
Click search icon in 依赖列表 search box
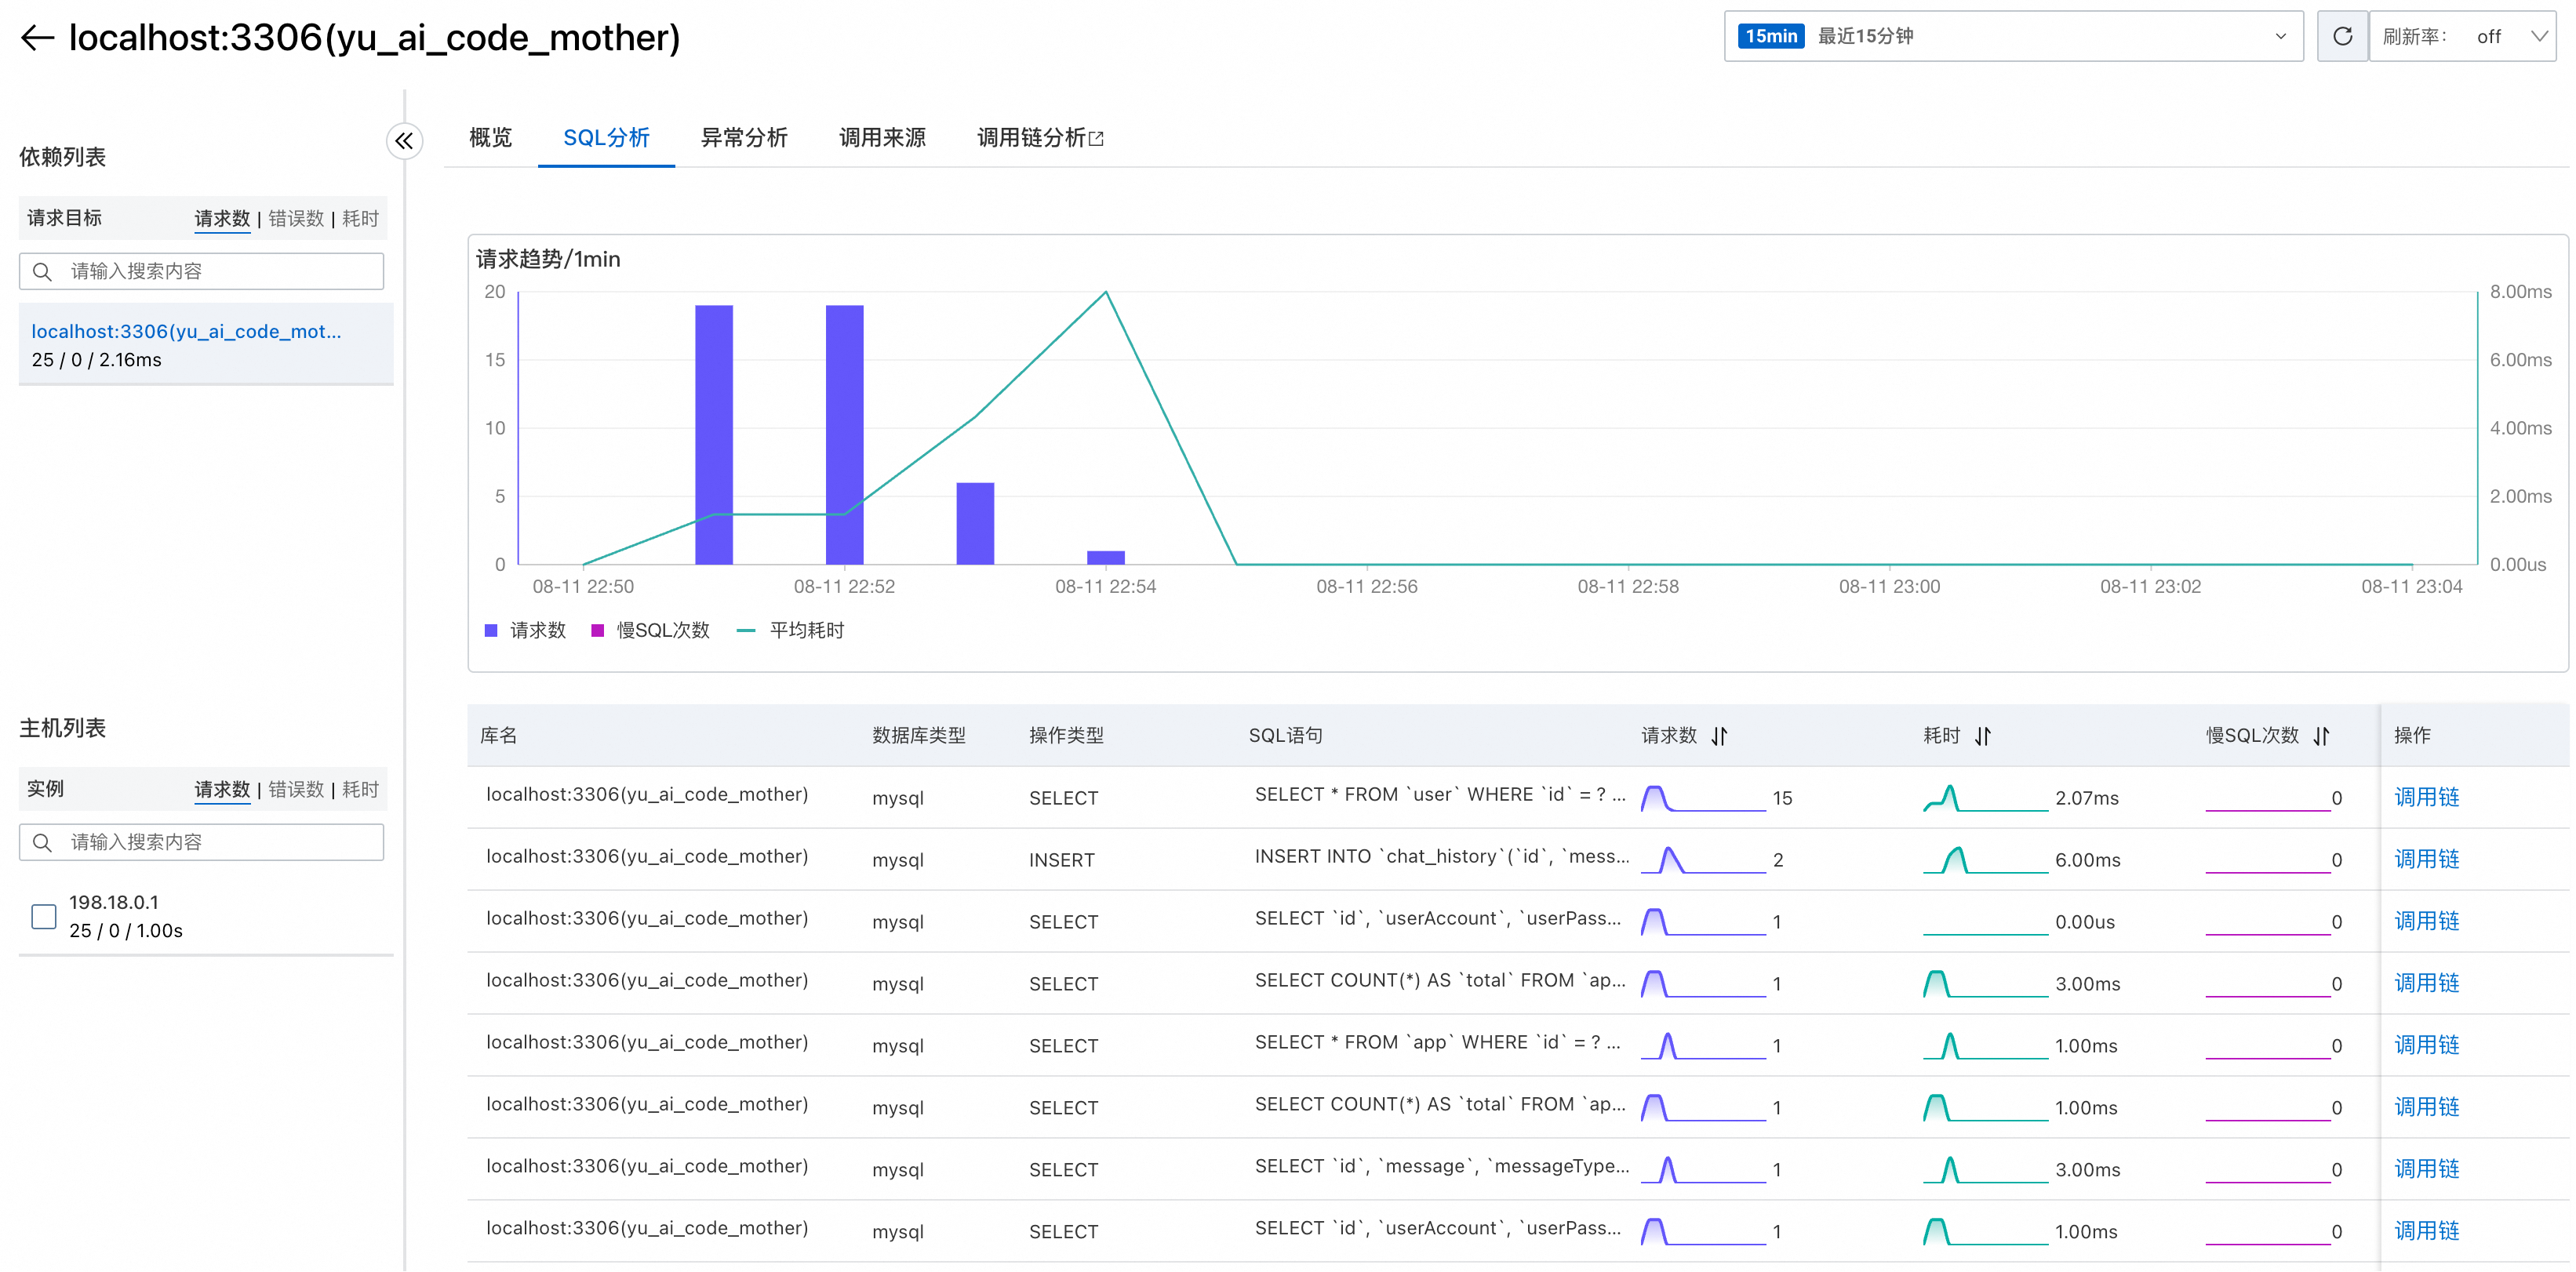click(42, 272)
